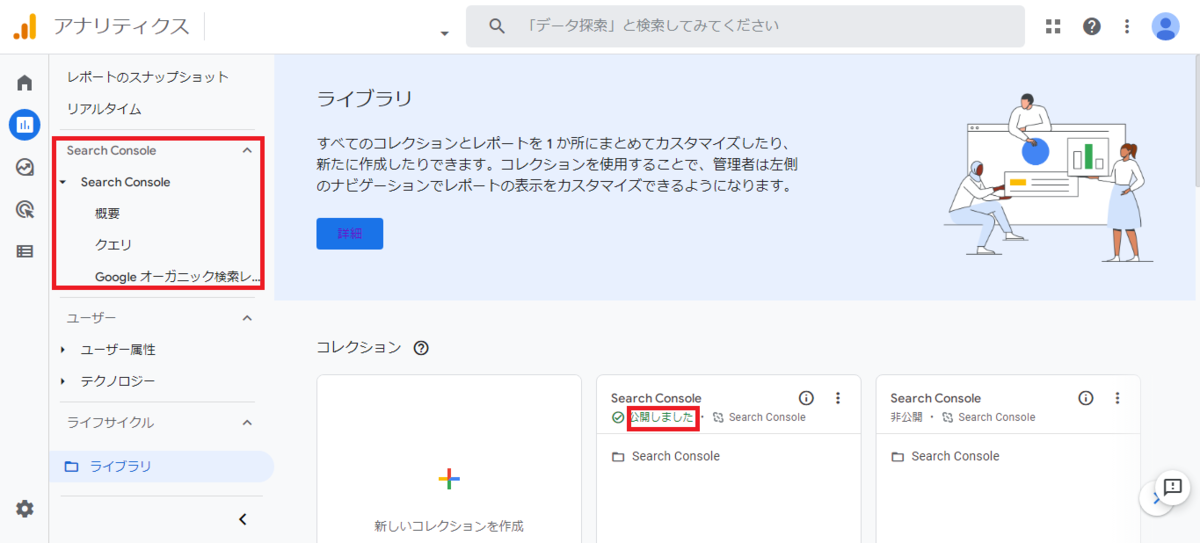Open the more options vertical dots in header
Screen dimensions: 1200x543
tap(1127, 26)
